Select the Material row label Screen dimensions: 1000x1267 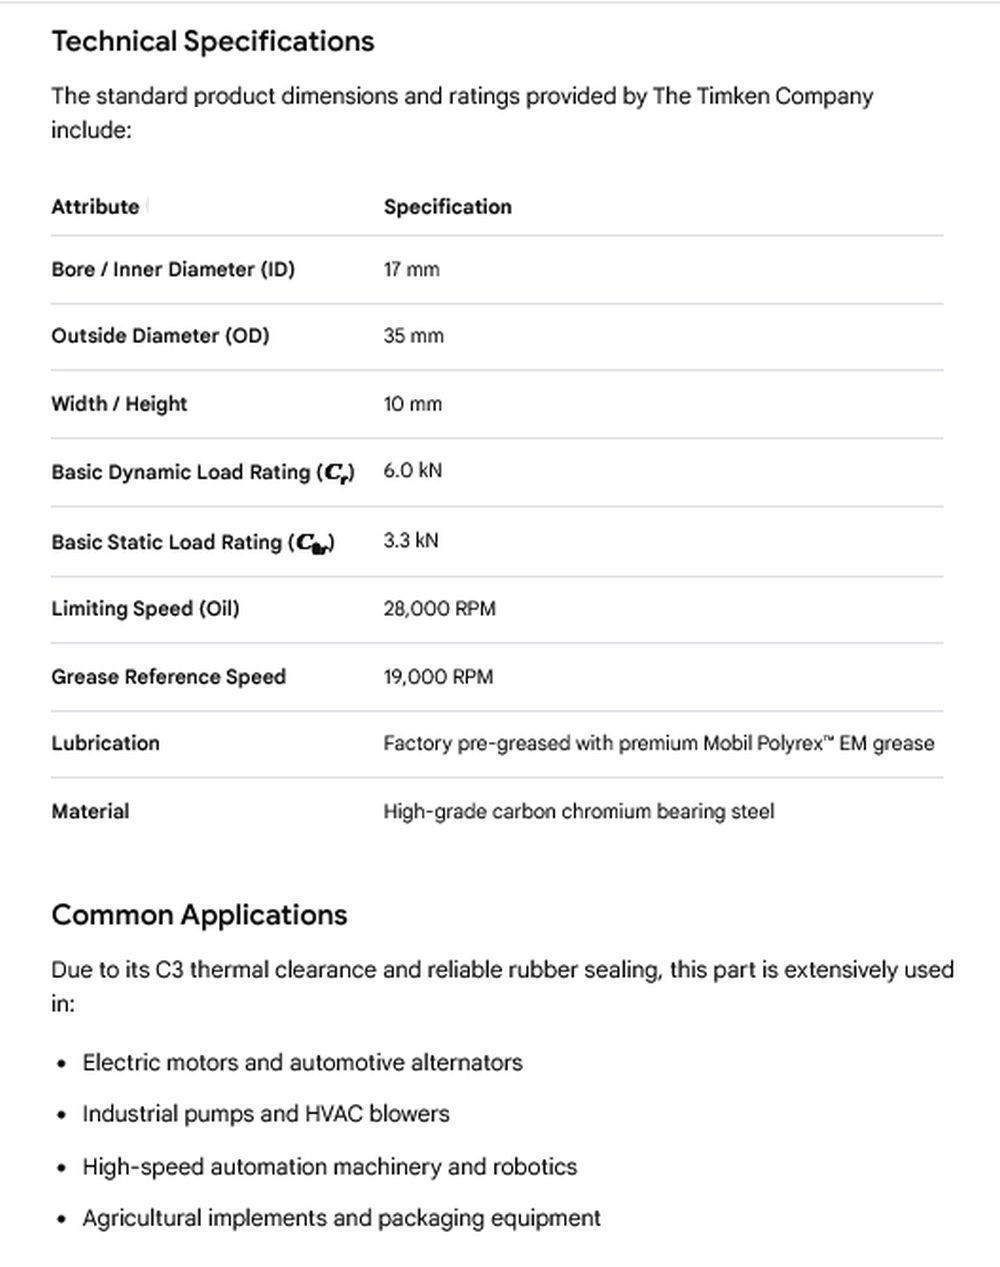pos(90,811)
